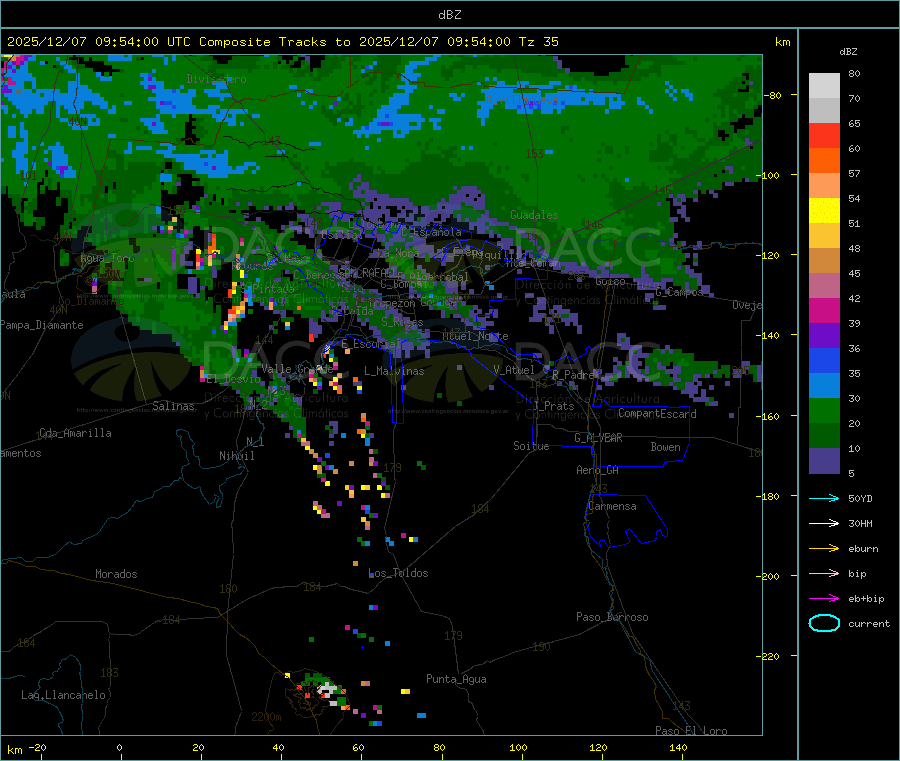This screenshot has width=900, height=761.
Task: Click the 'J_Prats' map label
Action: click(x=553, y=405)
